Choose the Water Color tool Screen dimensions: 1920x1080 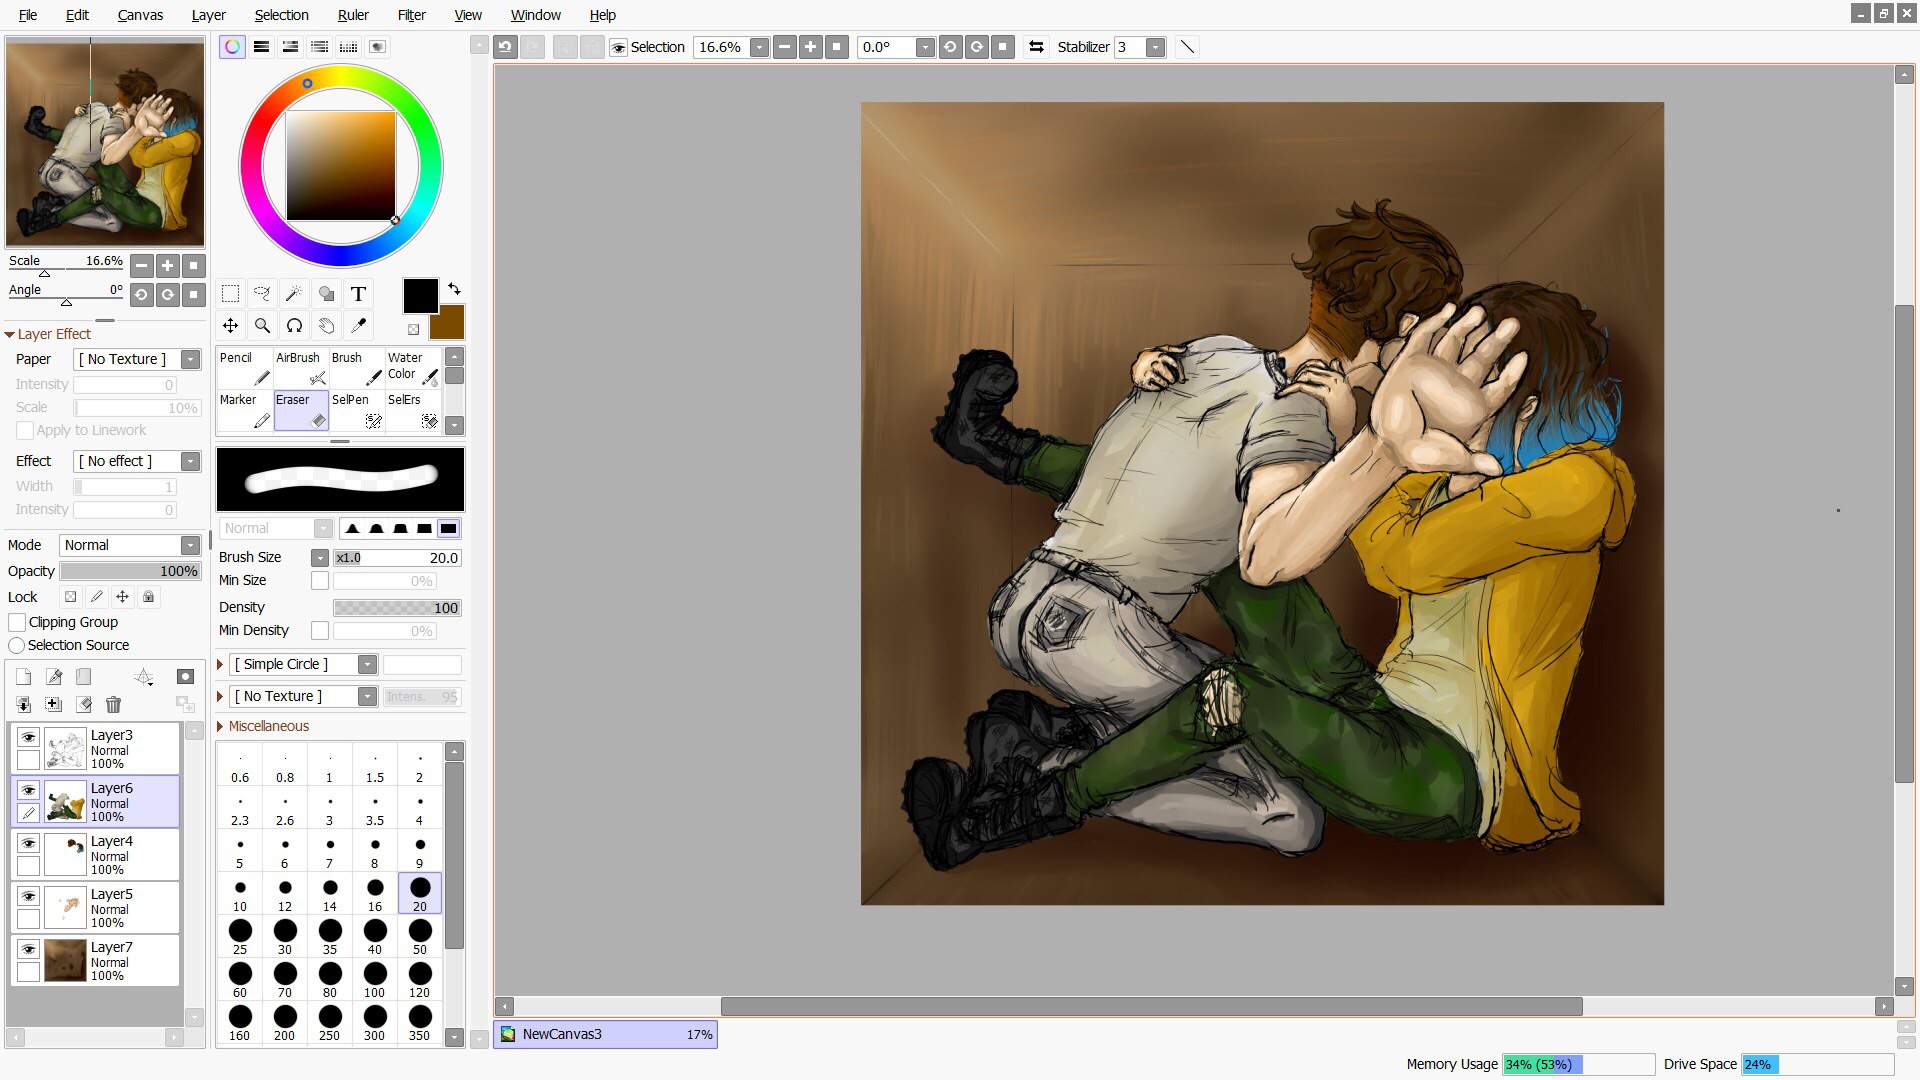(x=413, y=368)
